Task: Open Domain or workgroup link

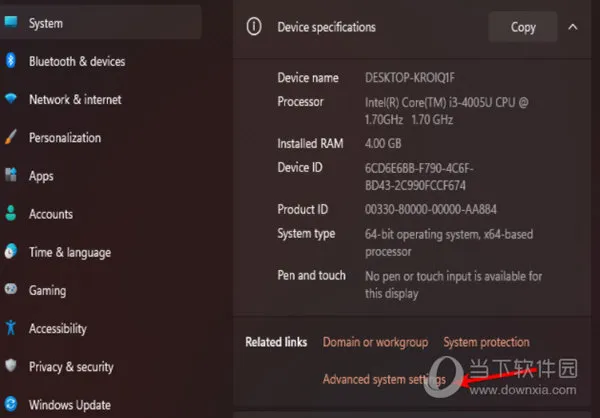Action: pos(375,342)
